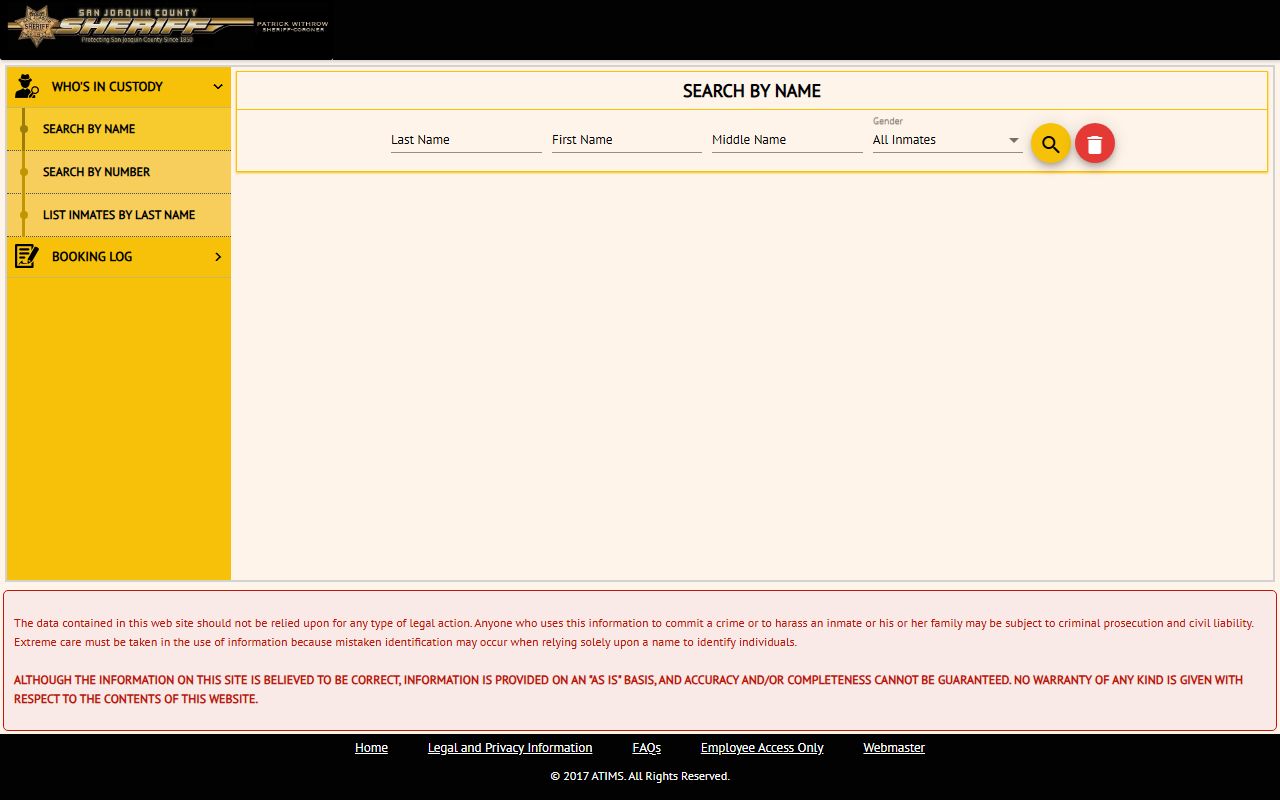Open the FAQs footer link

[647, 748]
